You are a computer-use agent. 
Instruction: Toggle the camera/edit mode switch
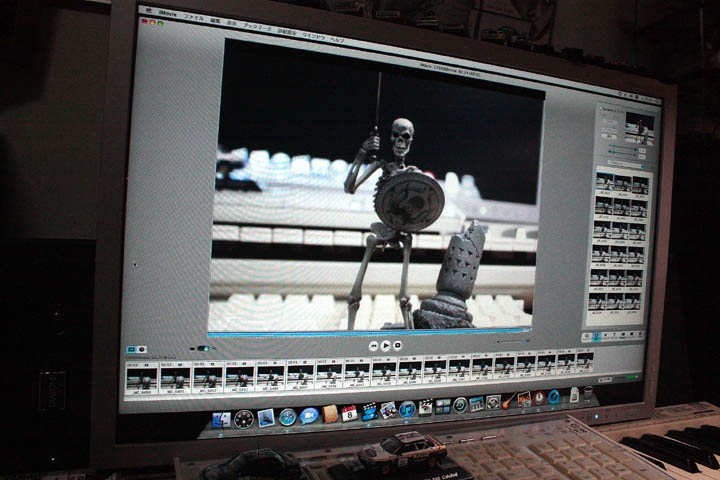click(x=204, y=349)
